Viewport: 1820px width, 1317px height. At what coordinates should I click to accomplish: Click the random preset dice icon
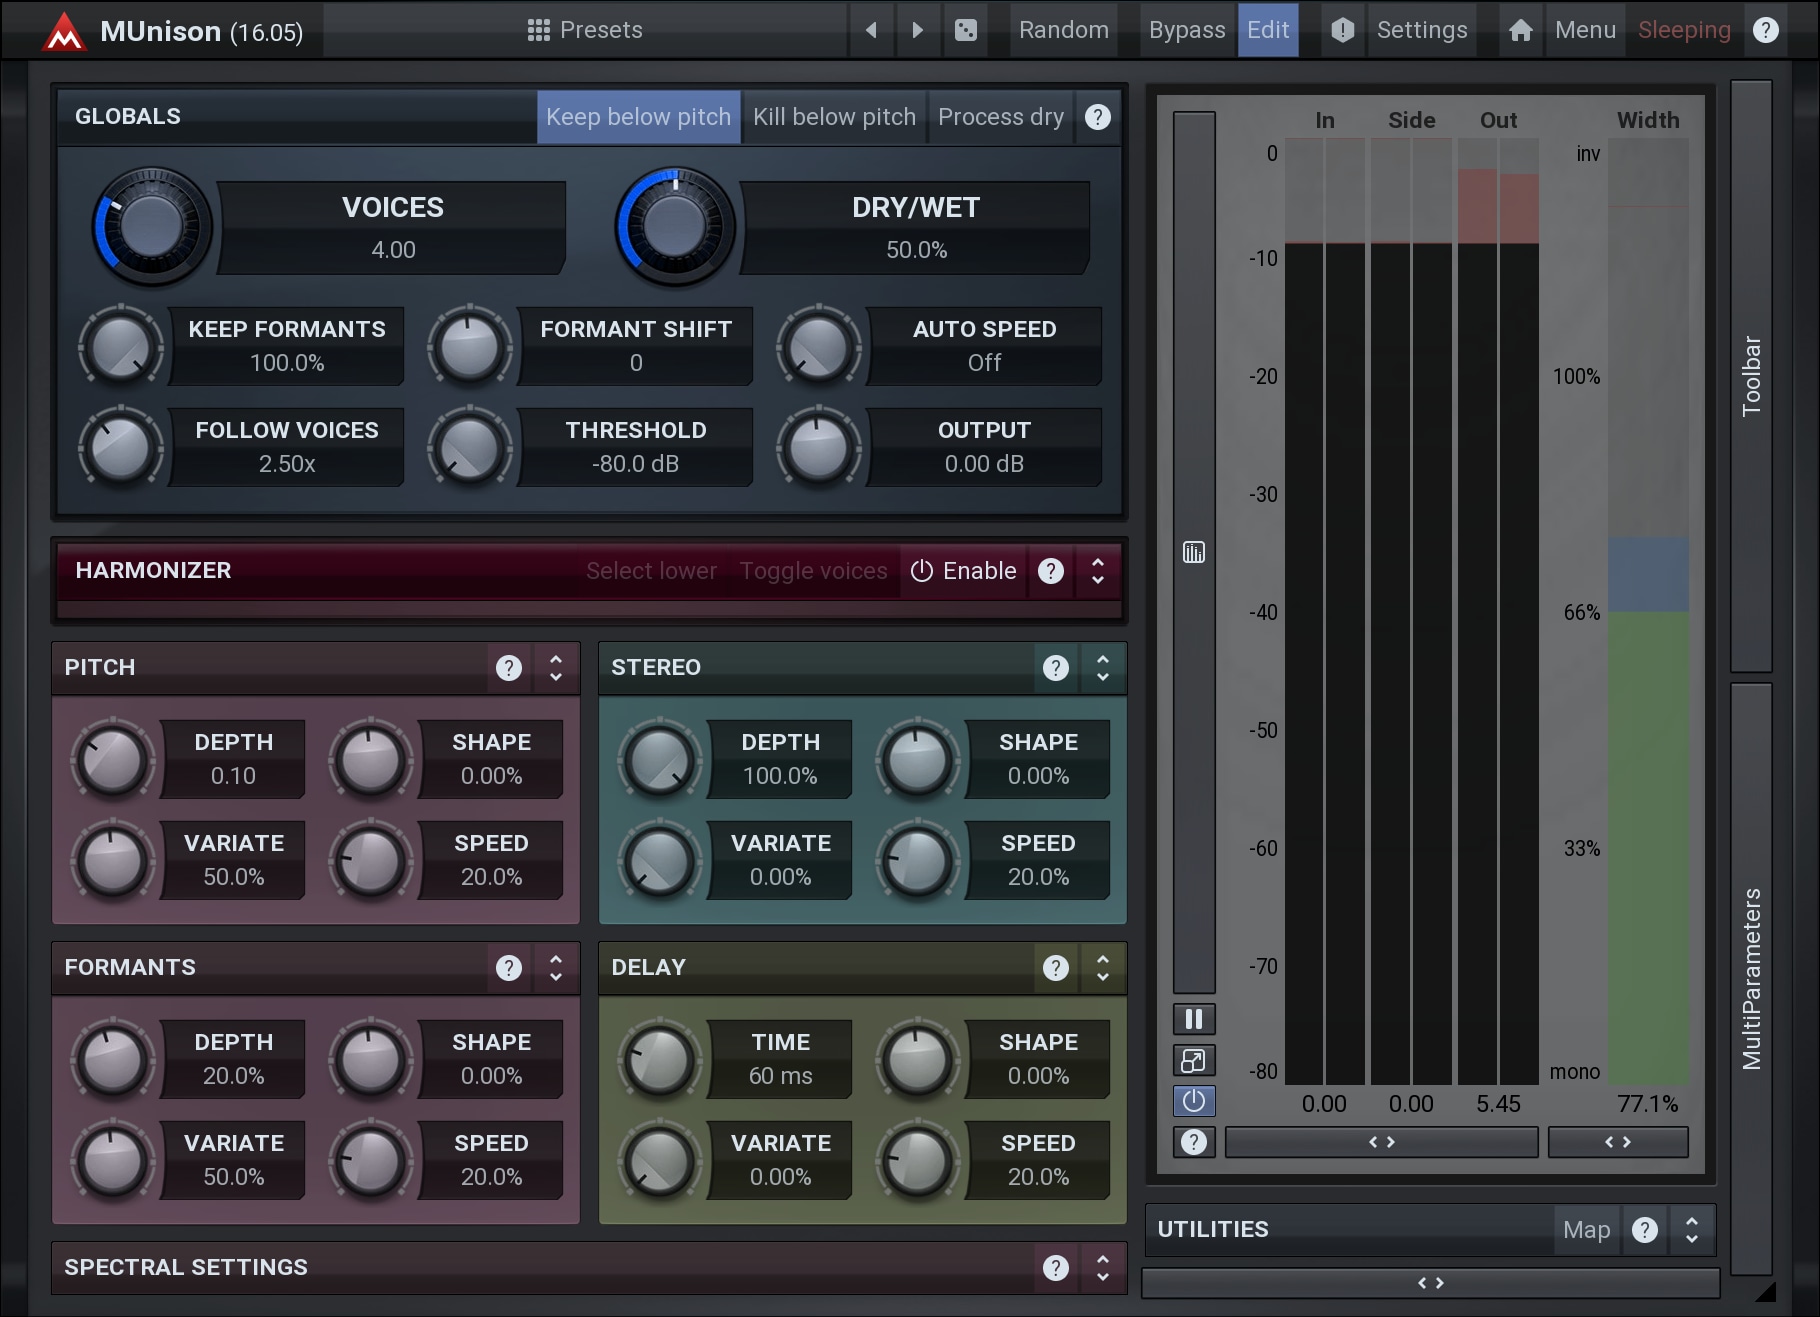[x=966, y=30]
